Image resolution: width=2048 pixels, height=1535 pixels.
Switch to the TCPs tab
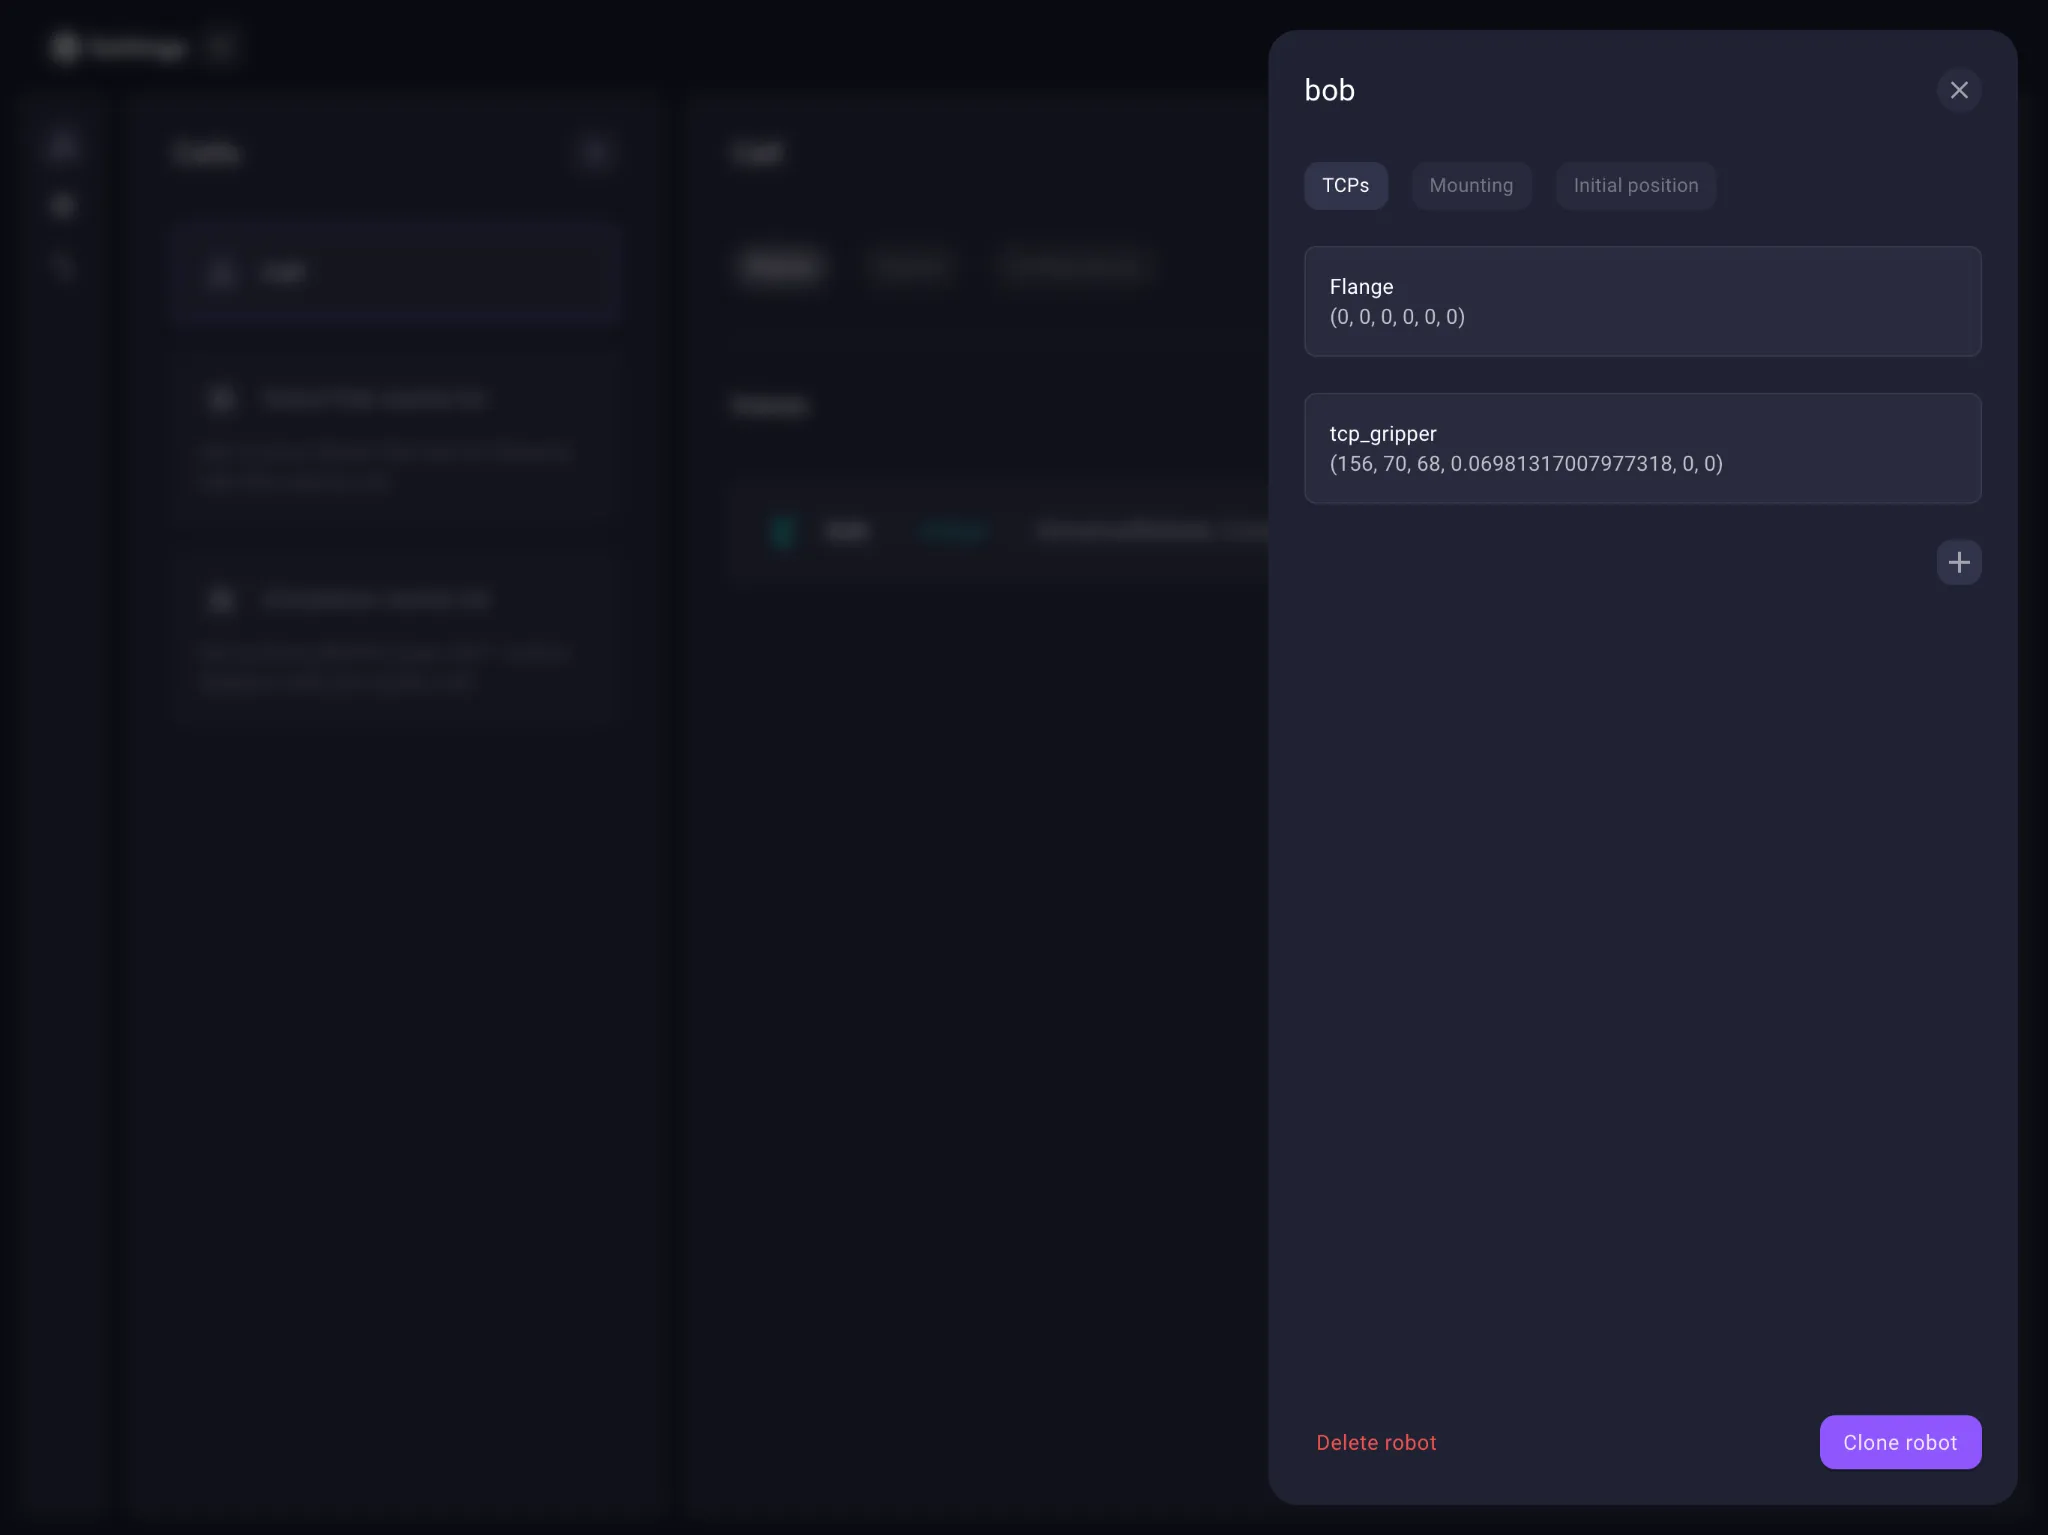[1345, 186]
